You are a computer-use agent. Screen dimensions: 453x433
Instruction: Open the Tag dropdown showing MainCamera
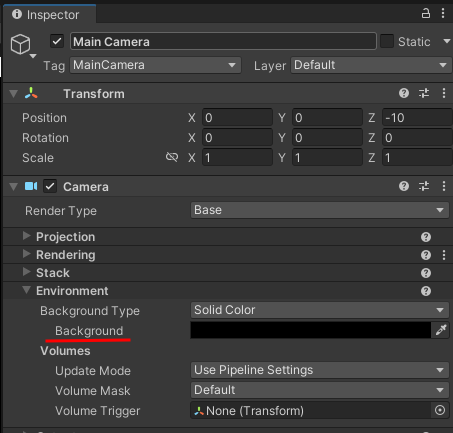click(155, 65)
